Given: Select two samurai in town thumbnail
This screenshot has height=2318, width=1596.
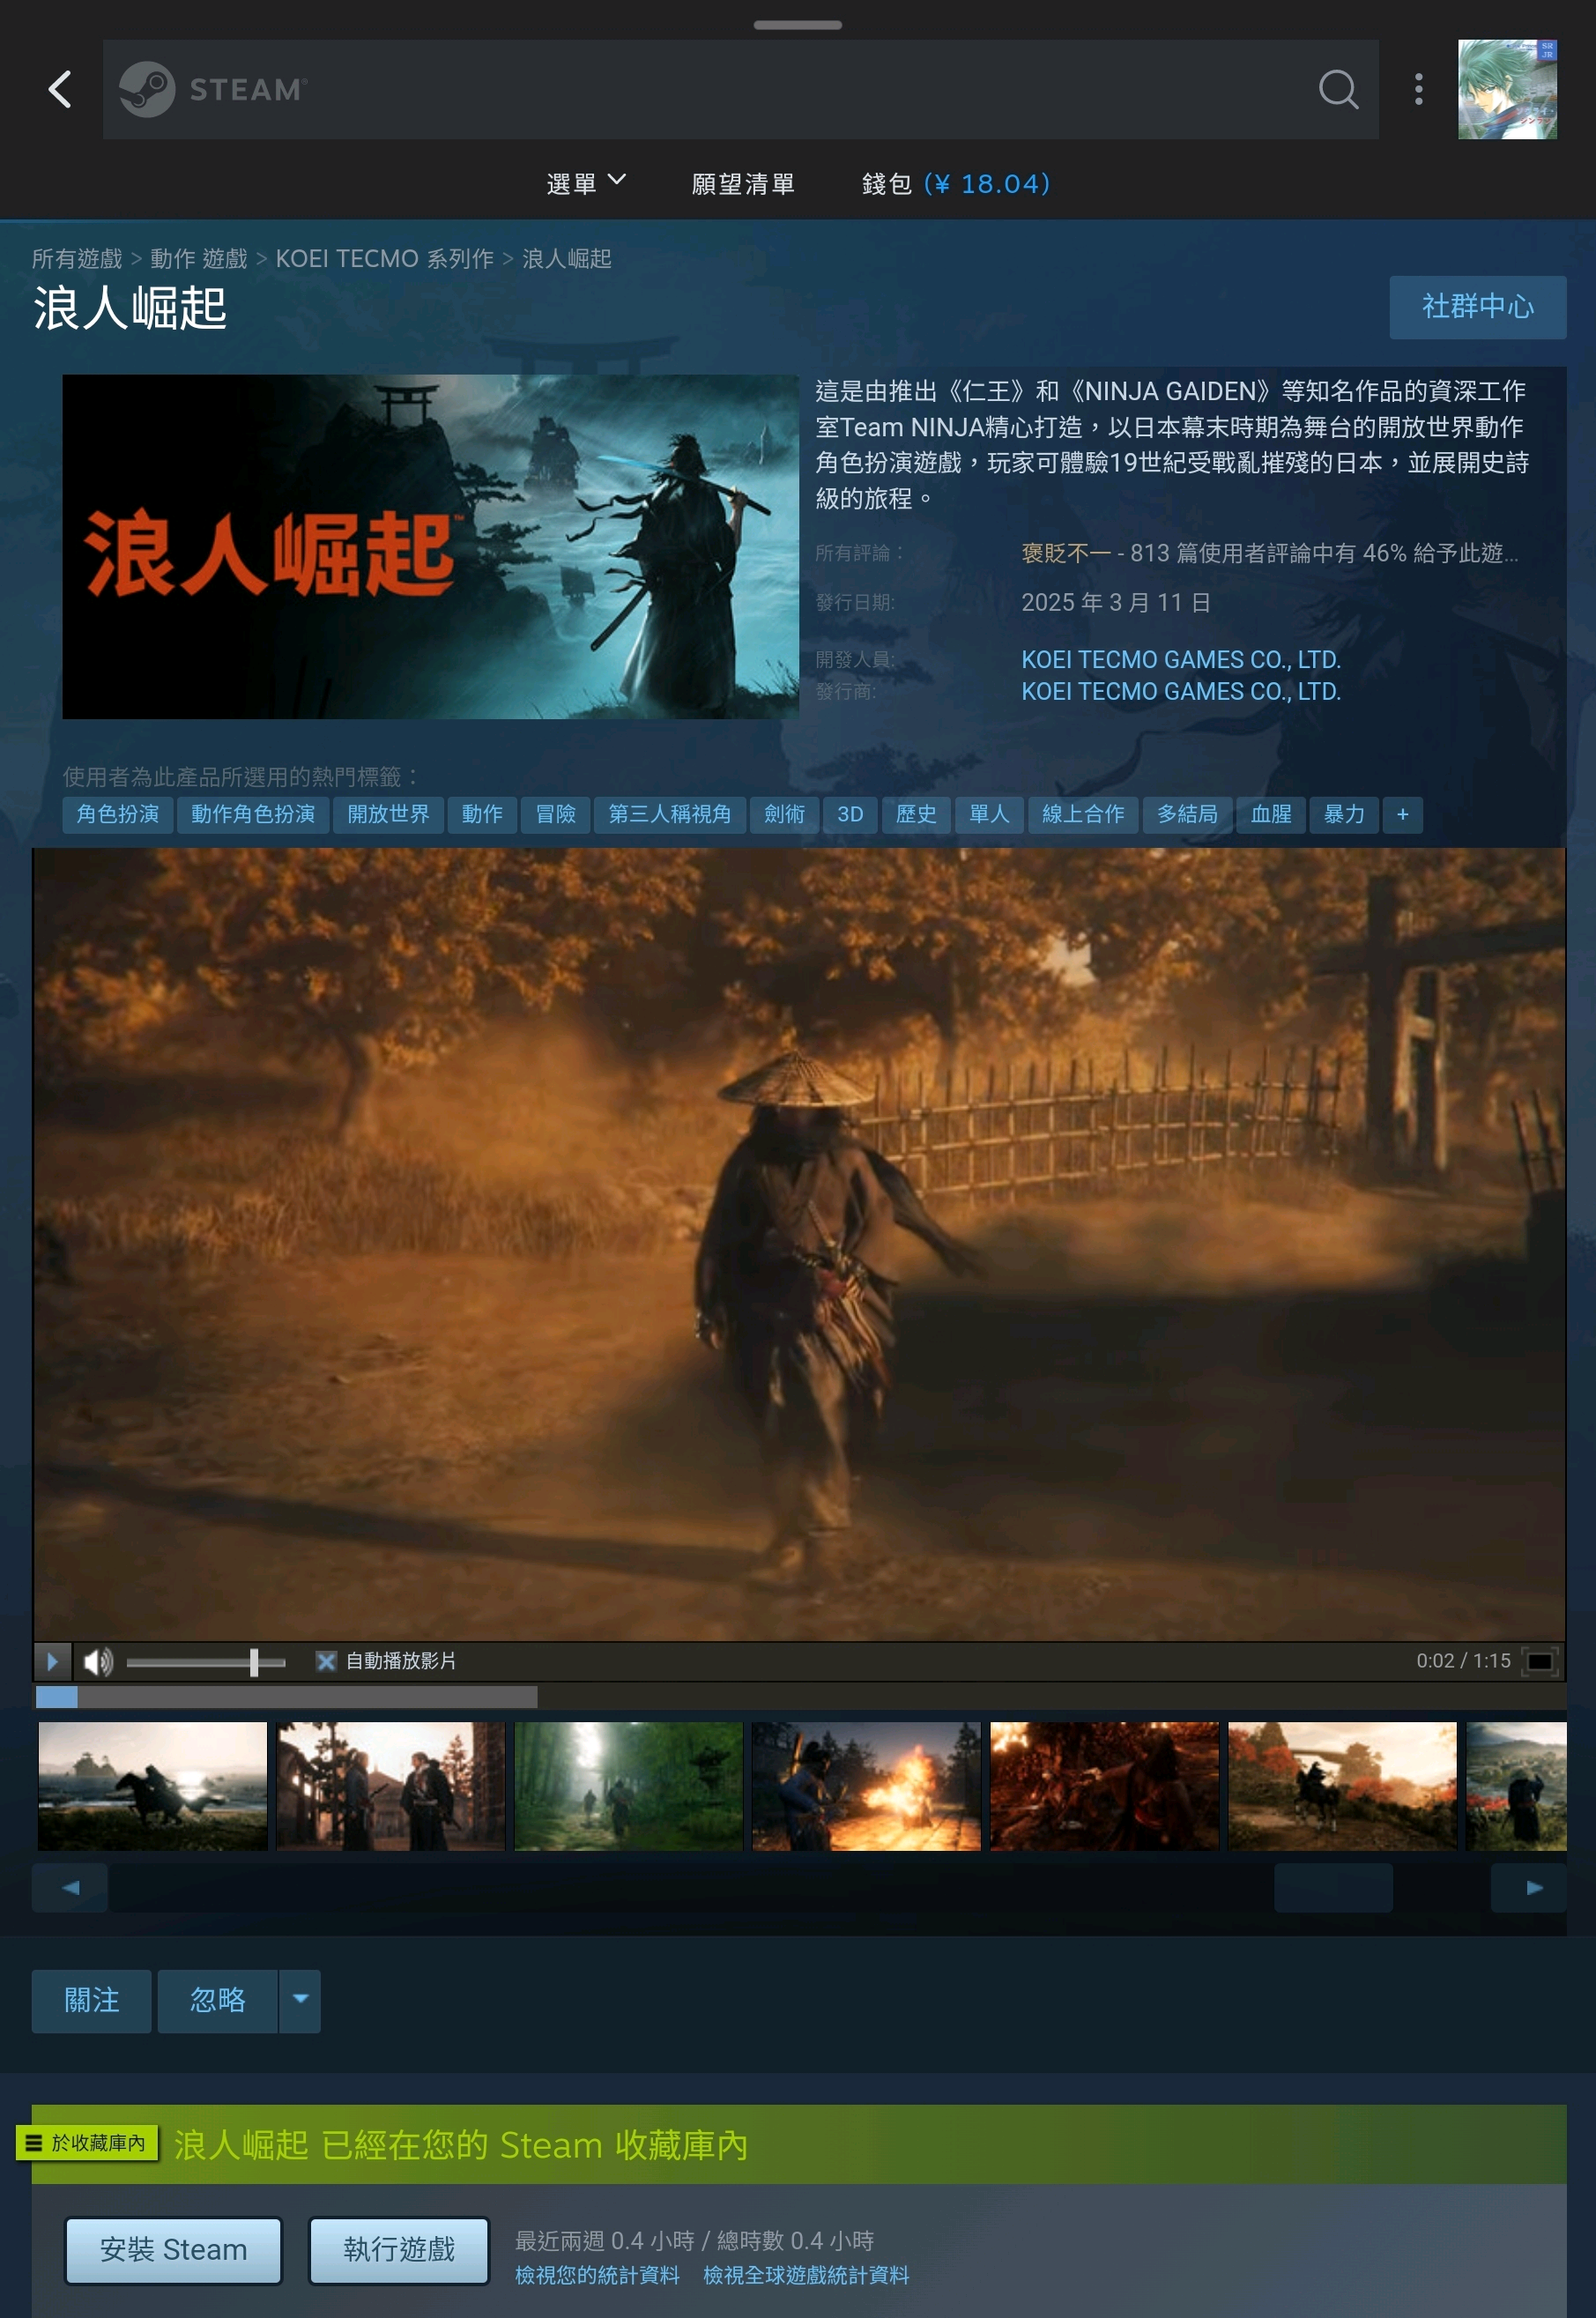Looking at the screenshot, I should [391, 1785].
